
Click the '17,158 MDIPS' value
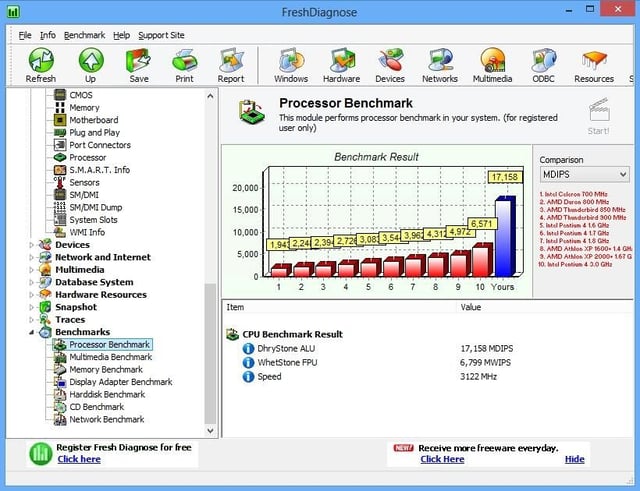(x=487, y=349)
